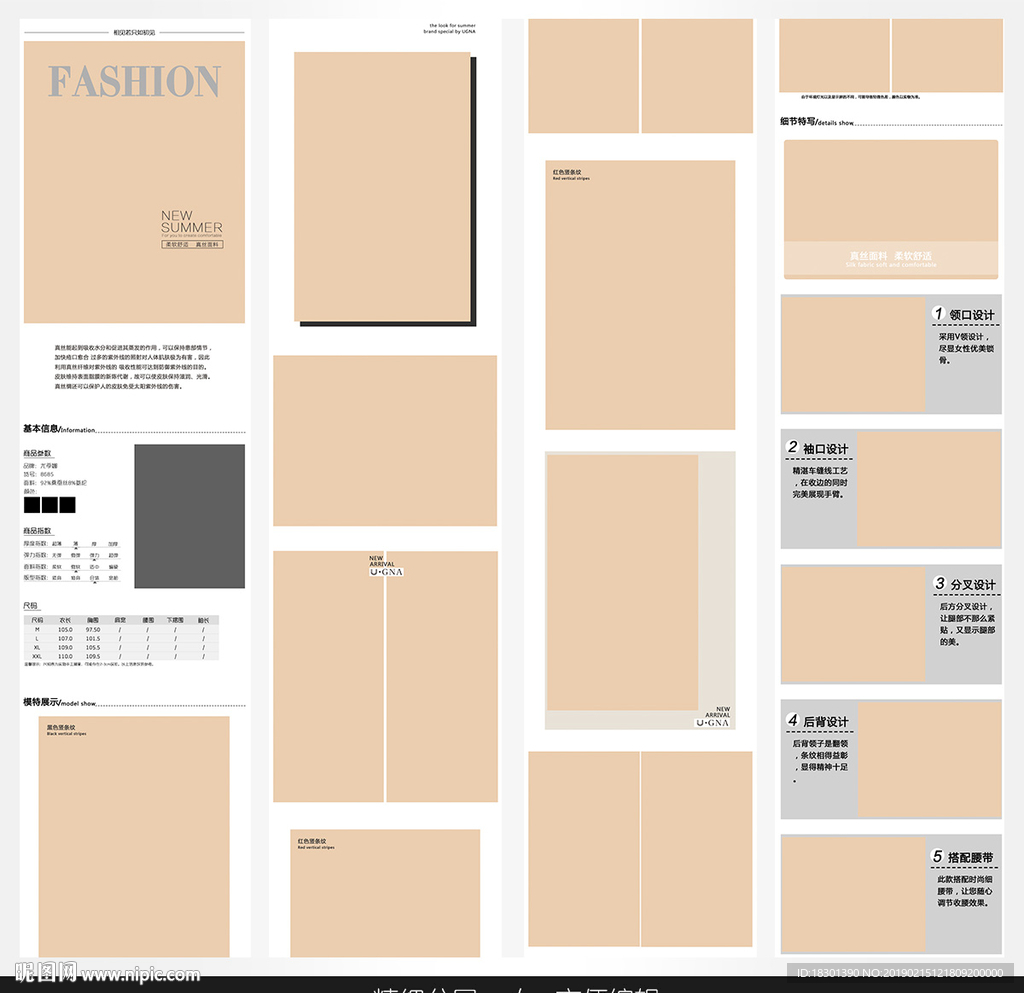Image resolution: width=1024 pixels, height=993 pixels.
Task: Click the number 4 back design badge
Action: tap(793, 720)
